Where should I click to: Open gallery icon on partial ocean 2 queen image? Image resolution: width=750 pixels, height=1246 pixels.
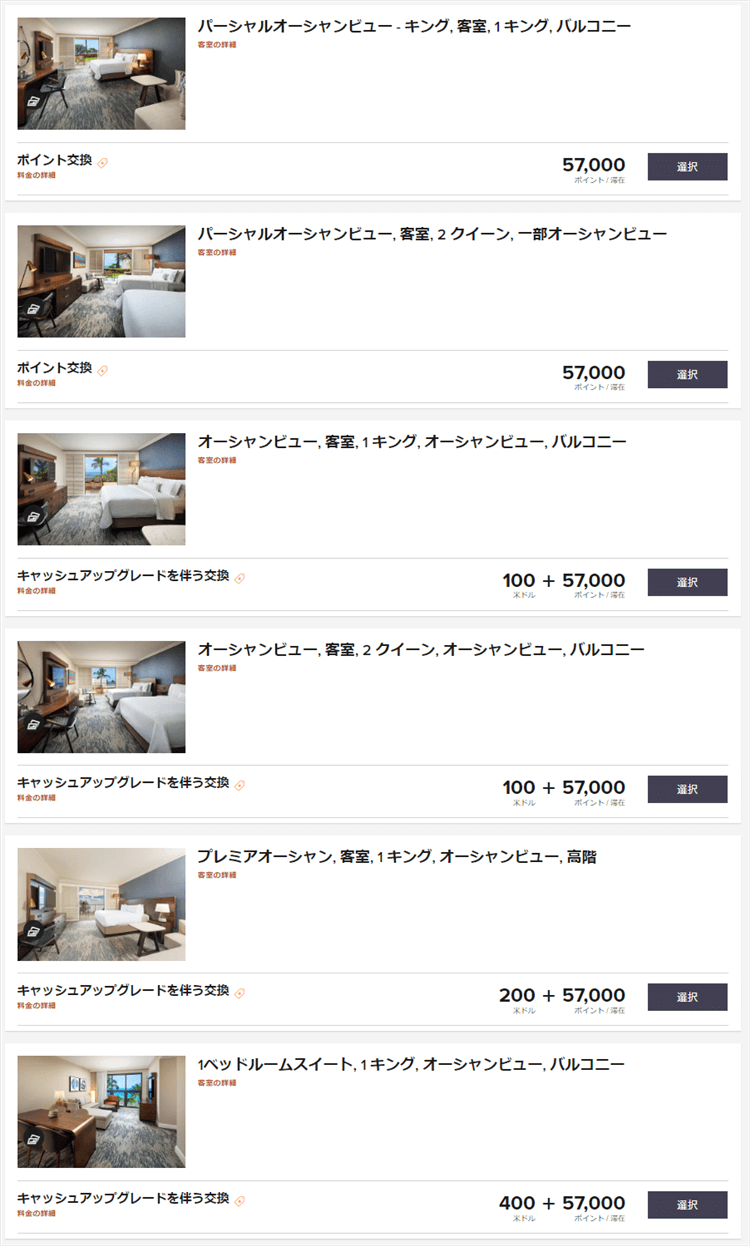tap(33, 309)
